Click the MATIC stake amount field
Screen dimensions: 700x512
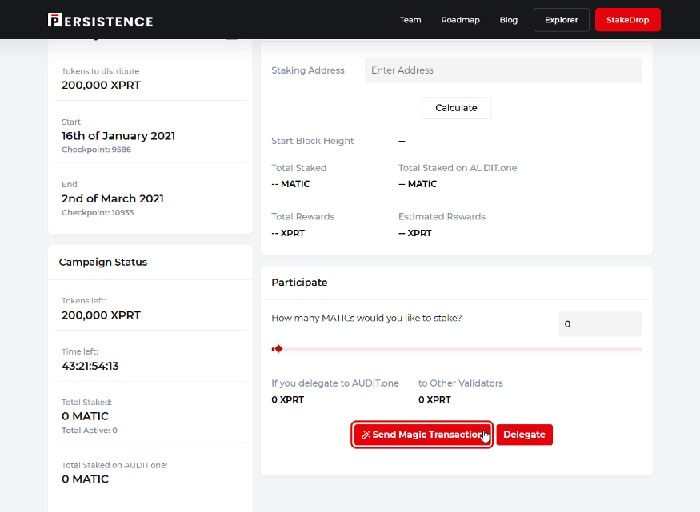pos(600,324)
